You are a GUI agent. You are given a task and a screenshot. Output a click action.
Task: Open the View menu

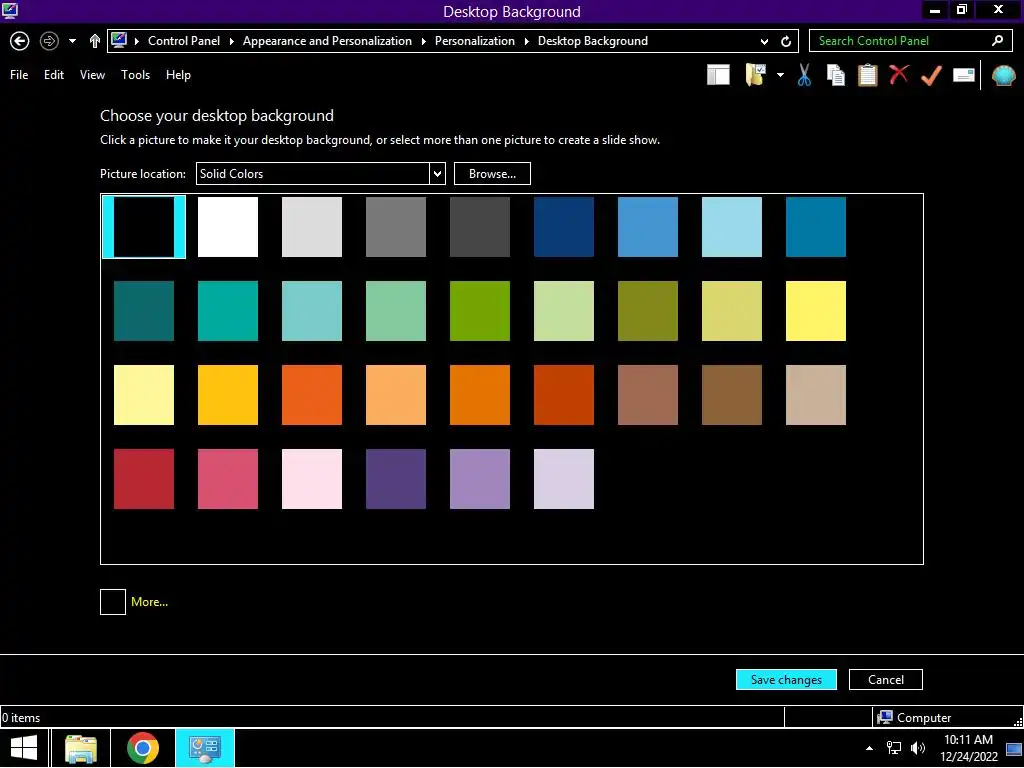(92, 75)
